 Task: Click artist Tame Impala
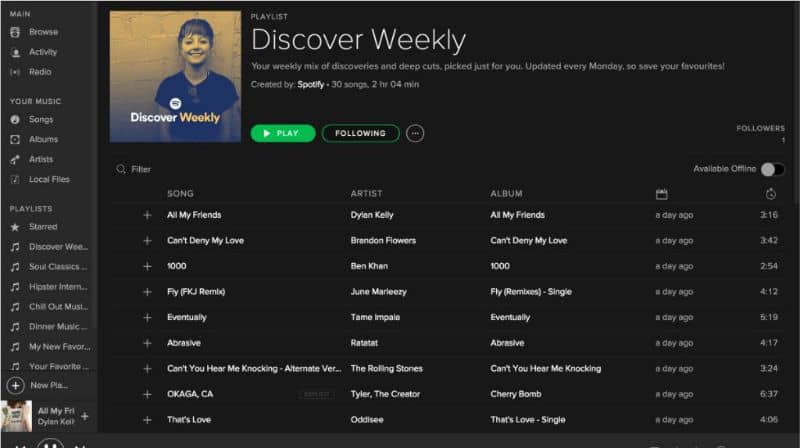tap(375, 317)
